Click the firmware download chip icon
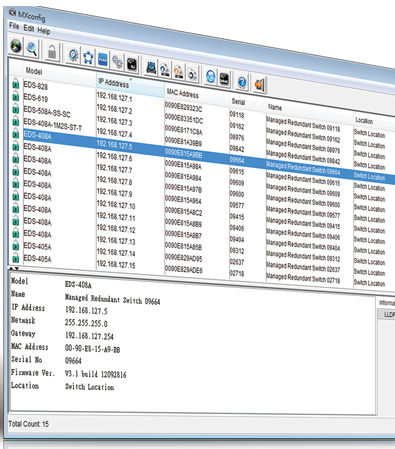Screen dimensions: 395x449 click(x=151, y=67)
